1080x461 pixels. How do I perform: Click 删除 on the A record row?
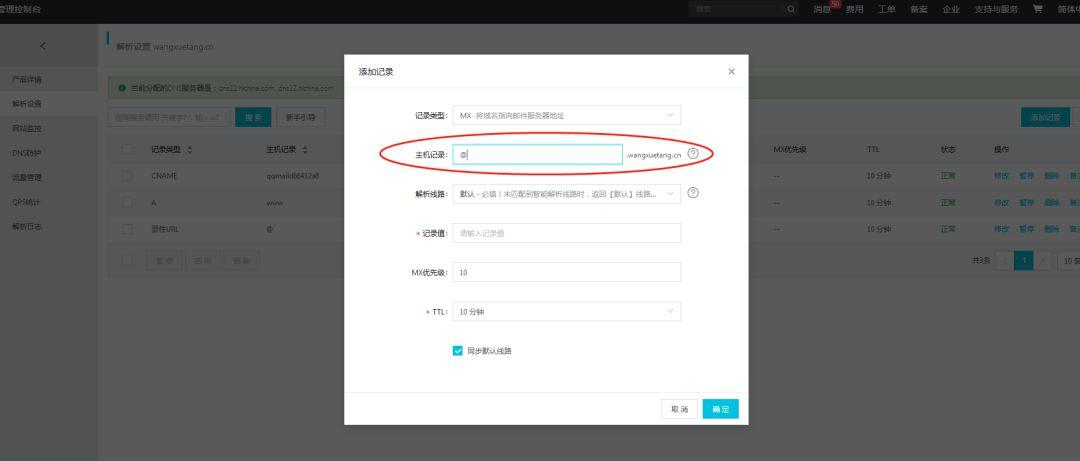1052,203
